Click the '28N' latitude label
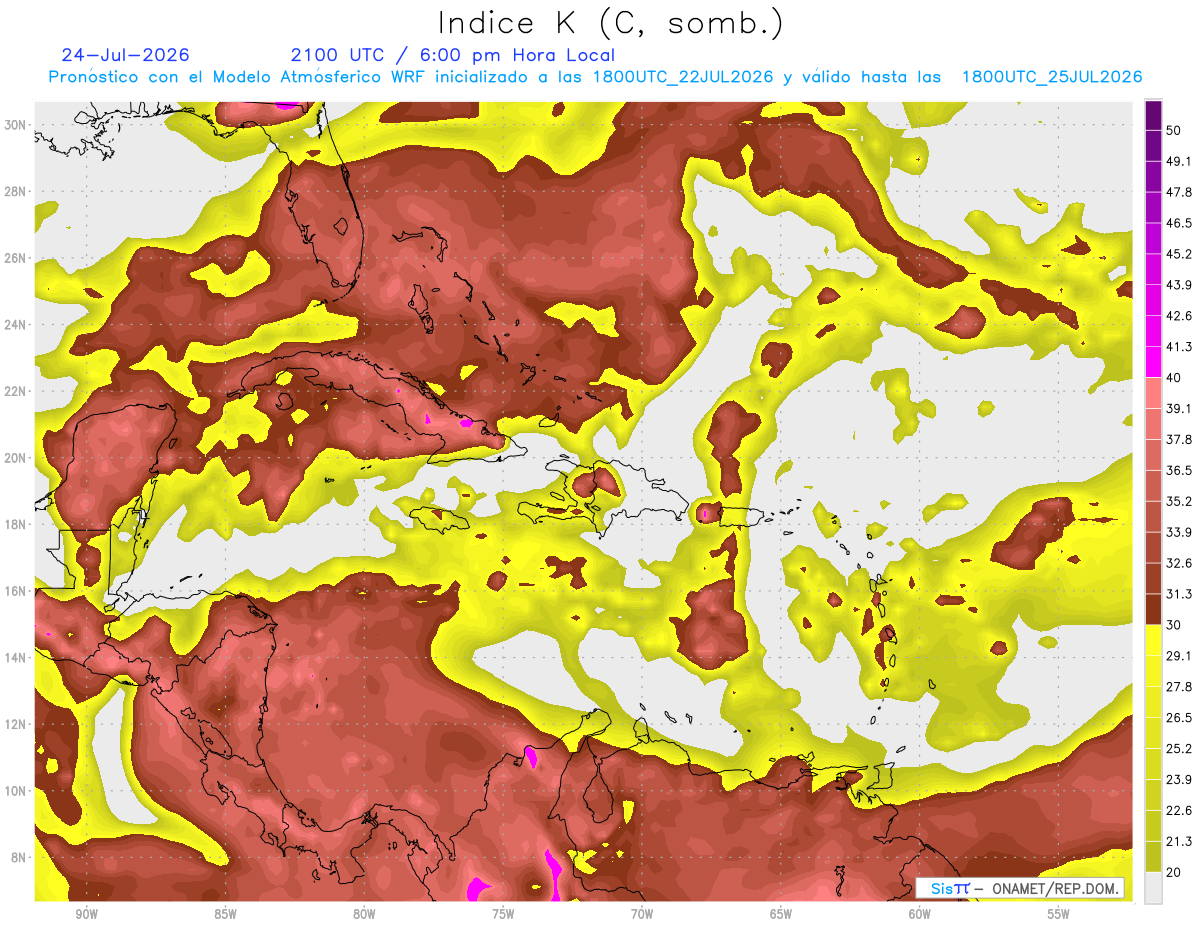This screenshot has width=1200, height=927. point(17,191)
